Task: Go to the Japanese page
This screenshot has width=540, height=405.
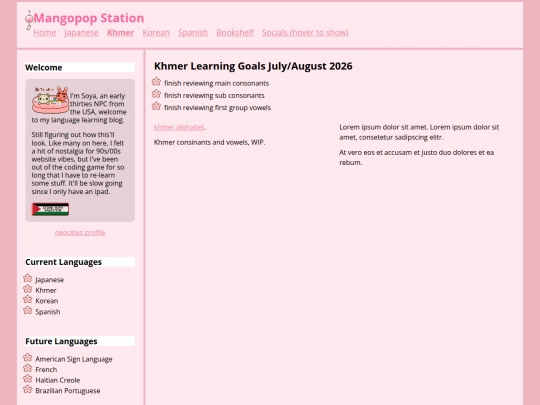Action: 82,33
